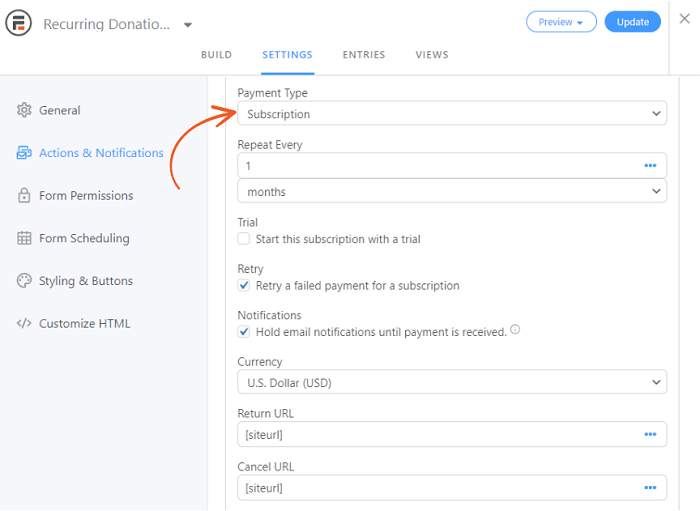Viewport: 700px width, 511px height.
Task: Click the Payment Type label
Action: pos(272,93)
